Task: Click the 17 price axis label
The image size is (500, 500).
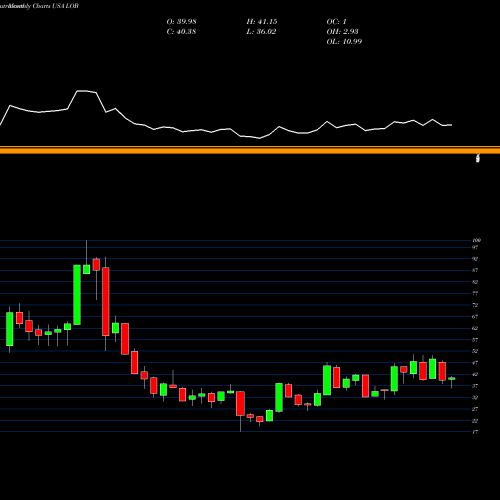Action: [475, 432]
